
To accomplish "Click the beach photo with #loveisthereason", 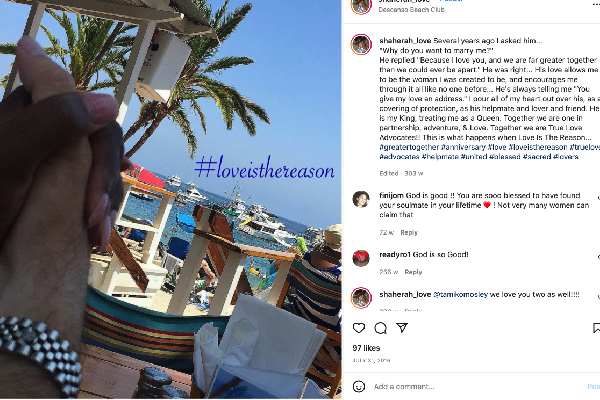I will pos(171,199).
